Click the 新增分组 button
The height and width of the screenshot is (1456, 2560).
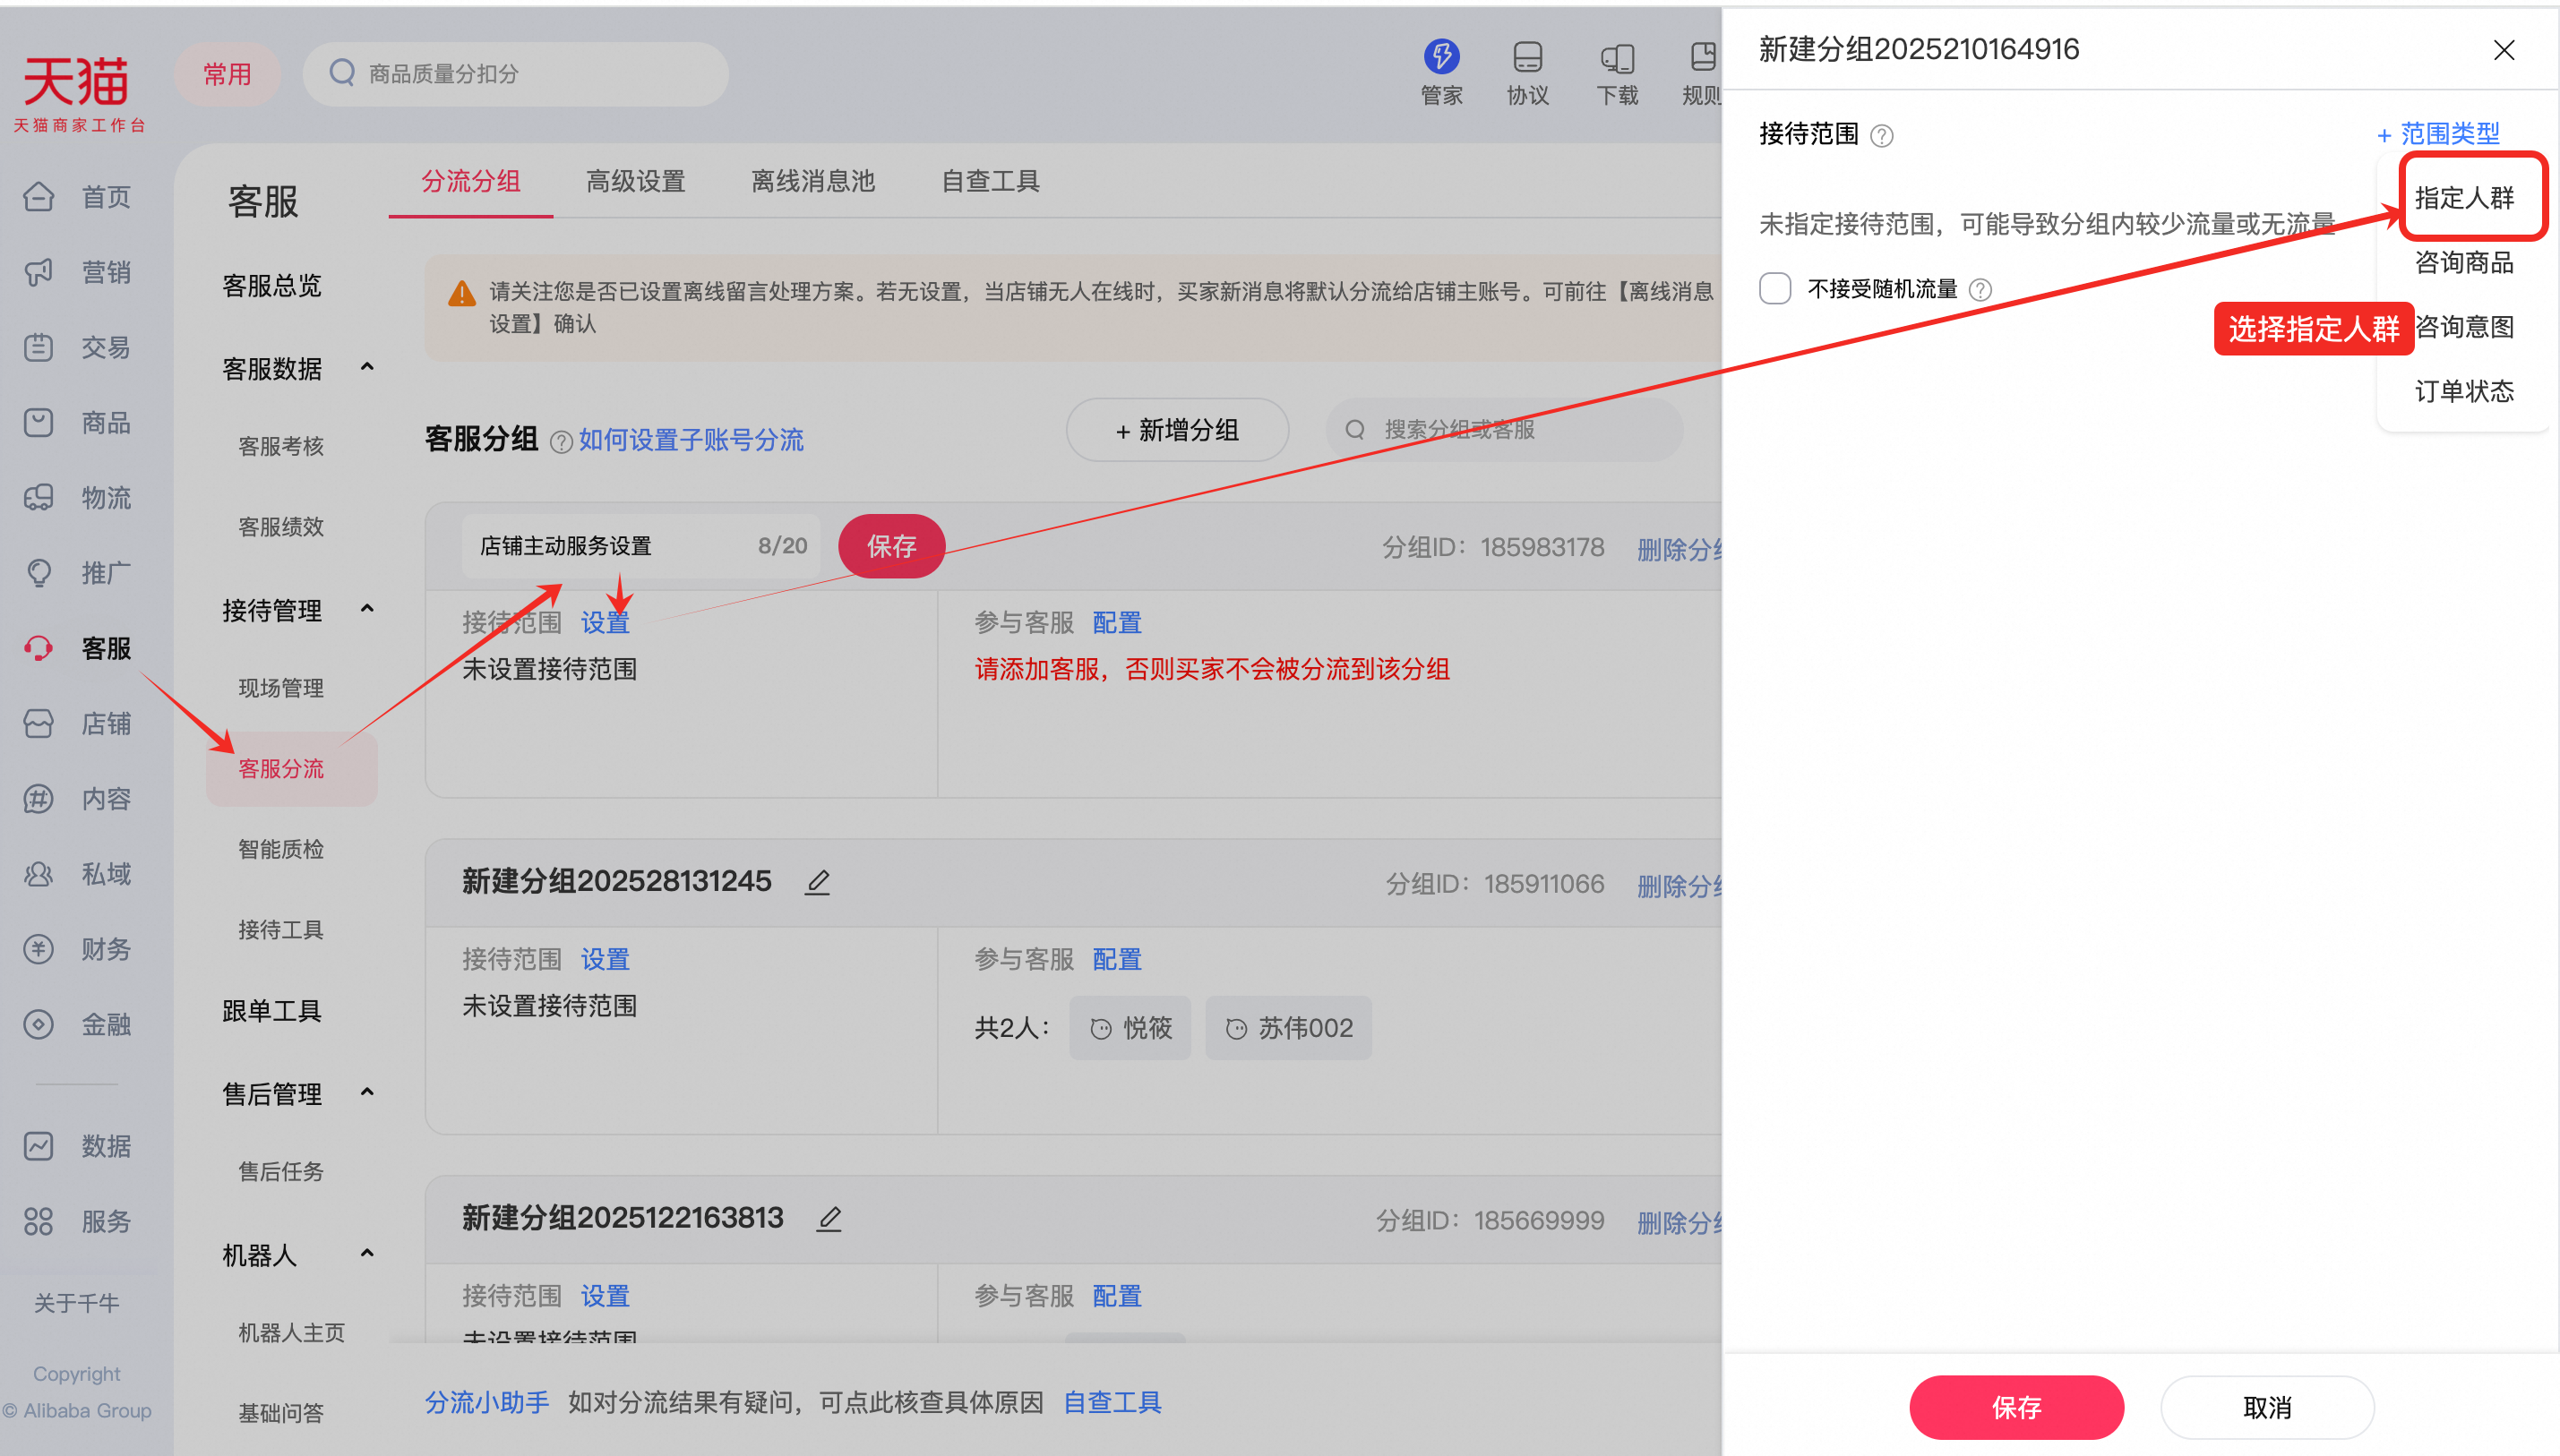(x=1177, y=430)
